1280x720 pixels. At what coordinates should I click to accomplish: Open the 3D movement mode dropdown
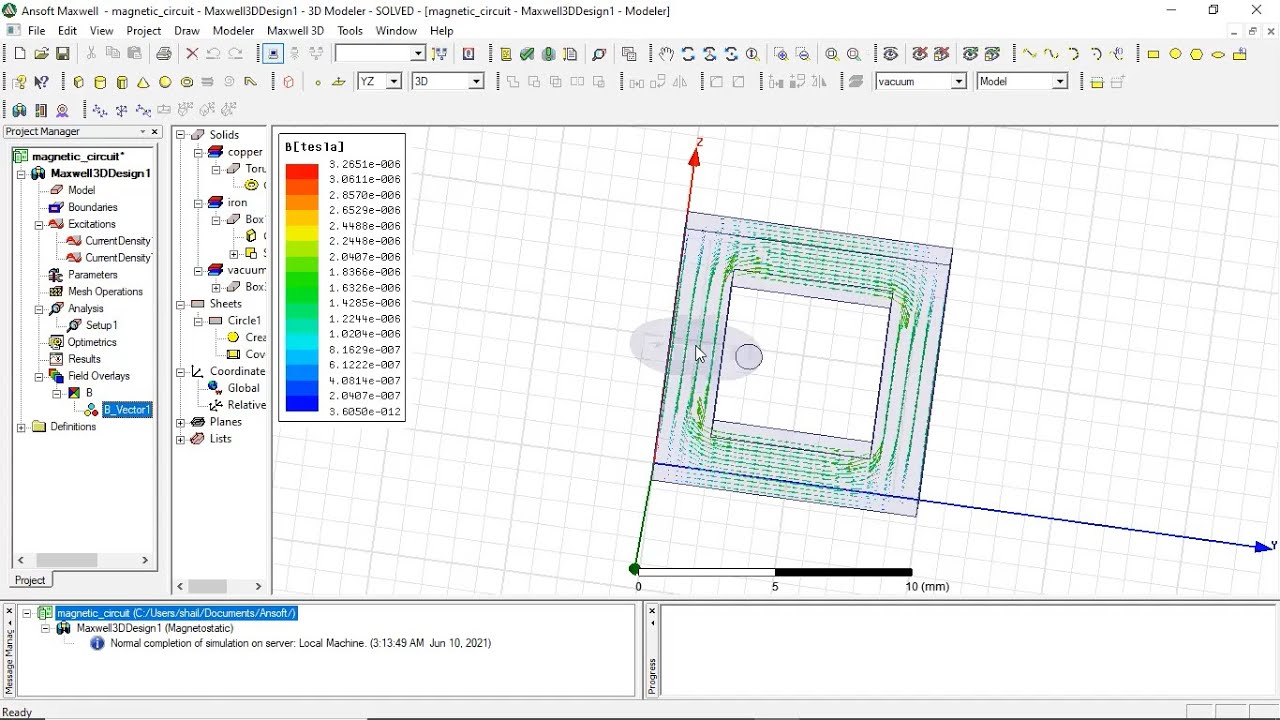[476, 82]
